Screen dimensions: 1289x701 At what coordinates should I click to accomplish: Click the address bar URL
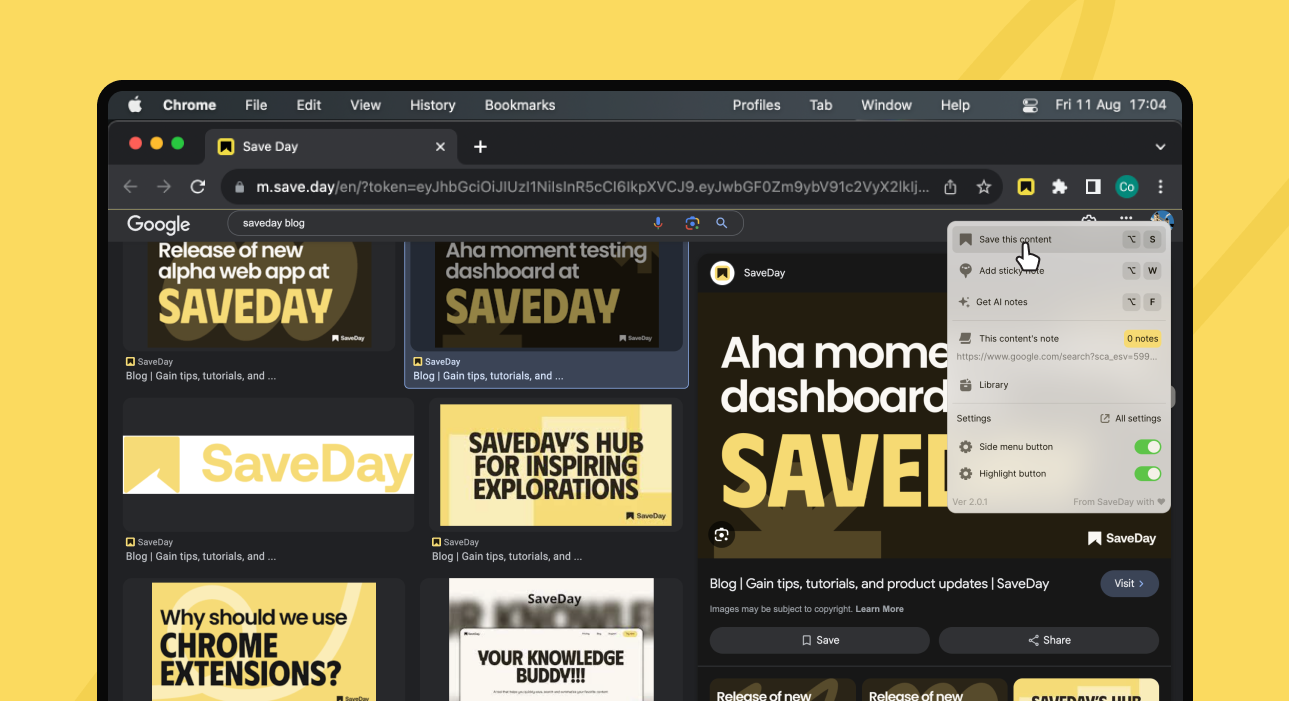coord(591,187)
